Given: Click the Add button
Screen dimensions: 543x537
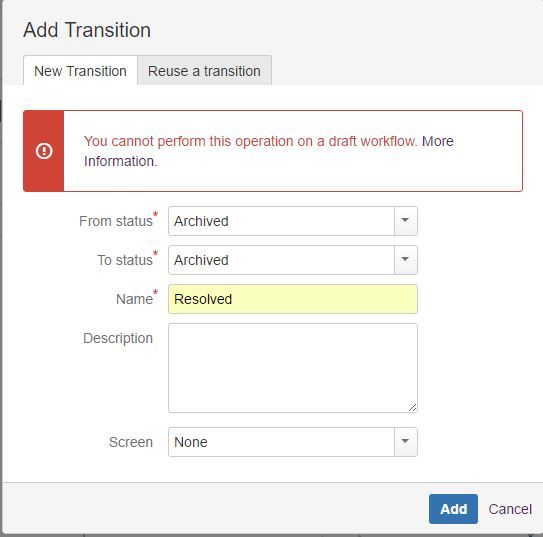Looking at the screenshot, I should tap(453, 509).
